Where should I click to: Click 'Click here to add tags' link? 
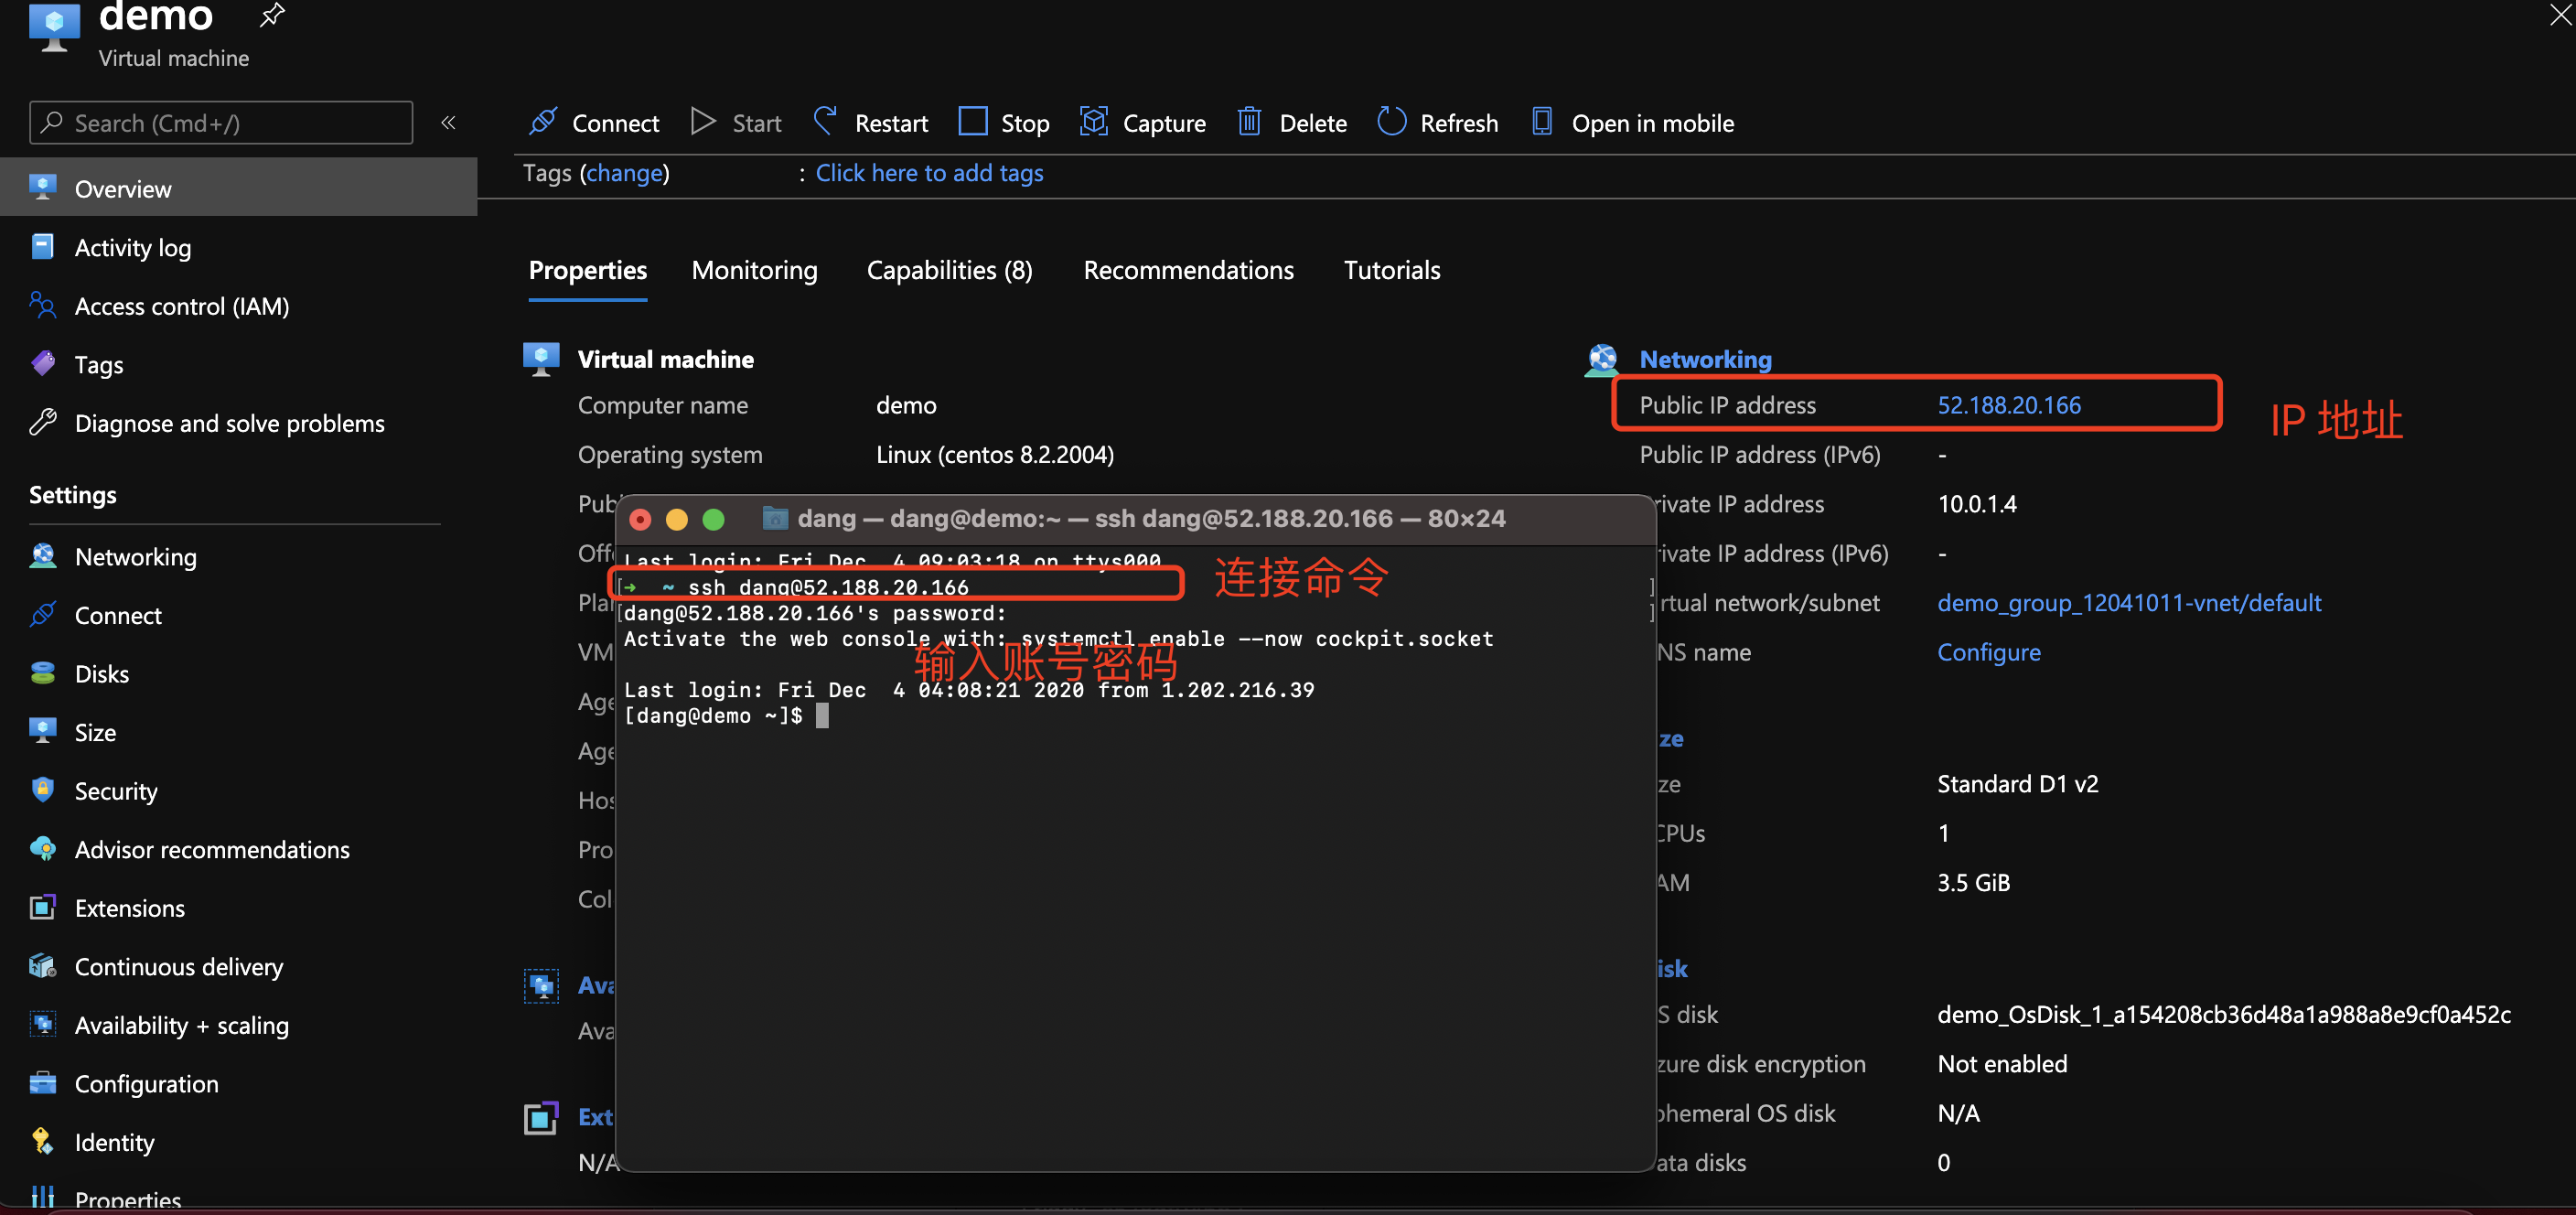(x=929, y=173)
